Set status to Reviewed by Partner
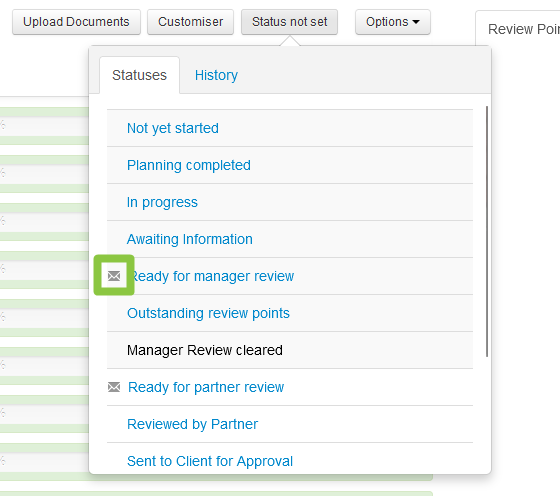Screen dimensions: 560x496 click(x=192, y=424)
